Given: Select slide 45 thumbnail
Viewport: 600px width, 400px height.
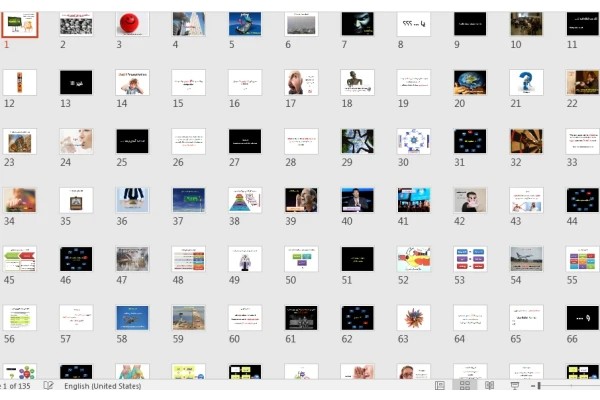Looking at the screenshot, I should tap(20, 259).
